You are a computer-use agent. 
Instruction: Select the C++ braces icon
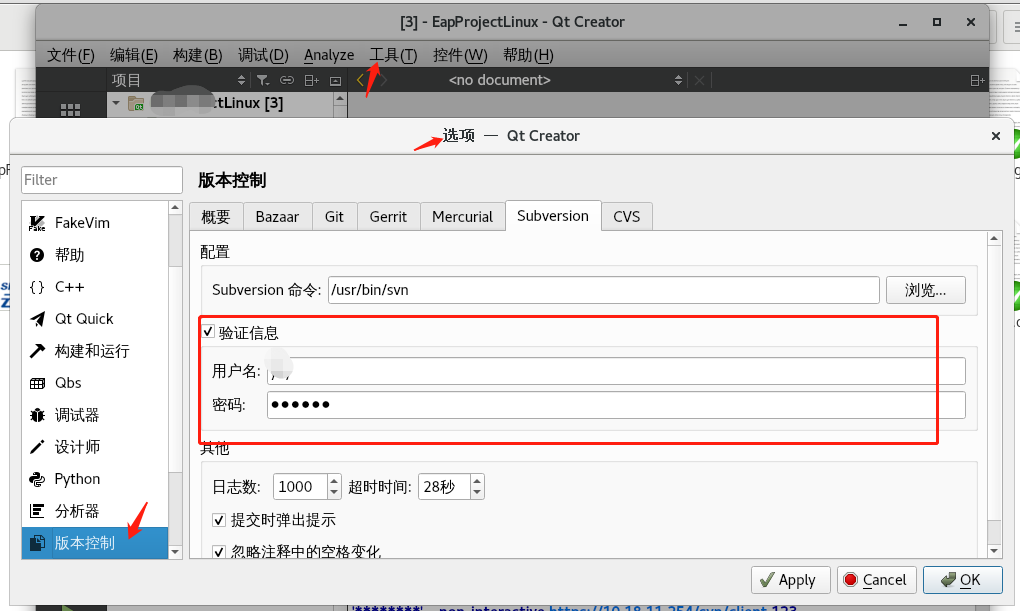click(37, 287)
